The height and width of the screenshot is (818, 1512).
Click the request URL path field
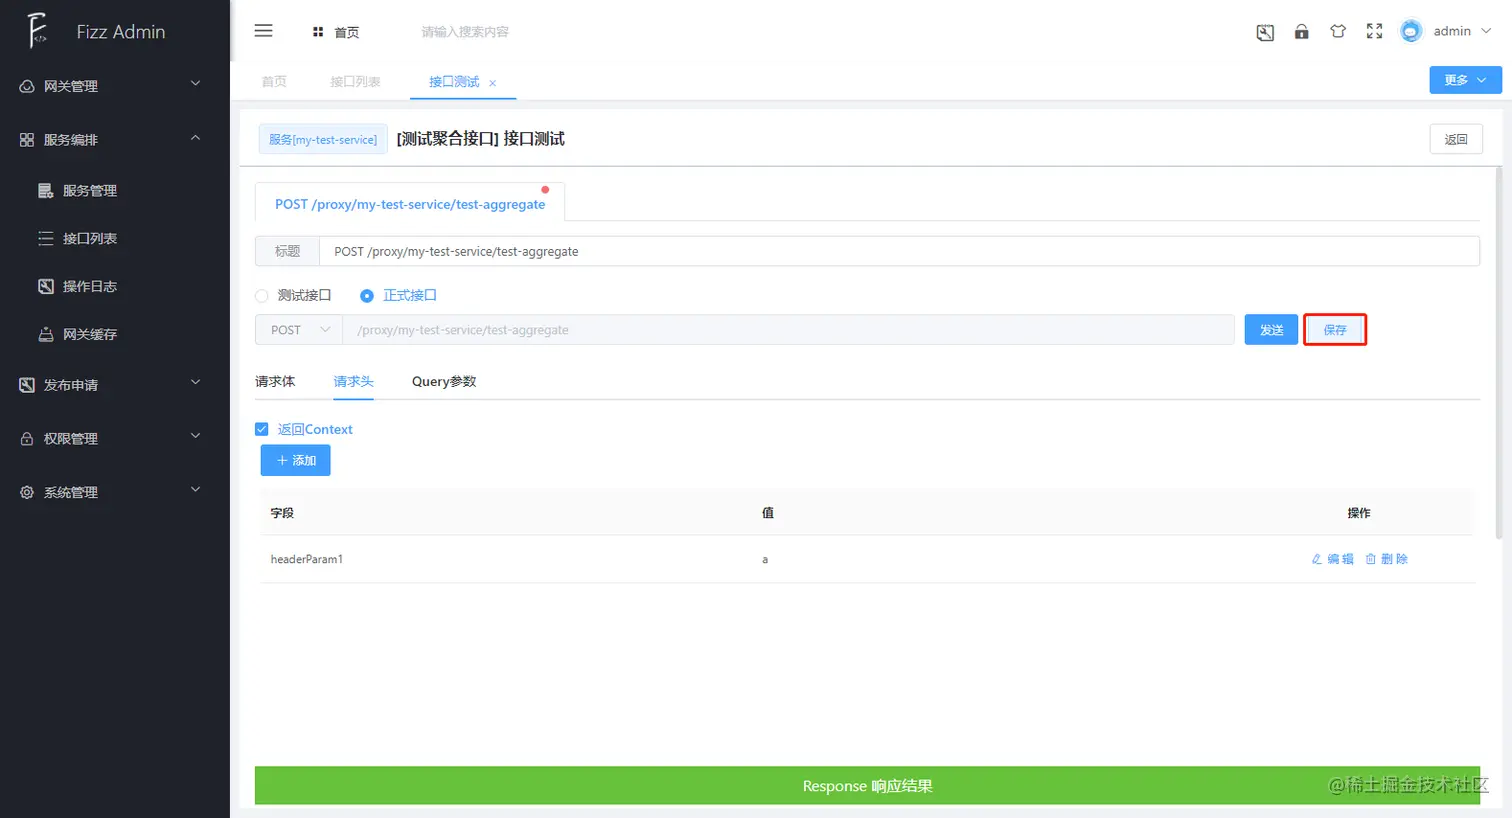tap(788, 330)
